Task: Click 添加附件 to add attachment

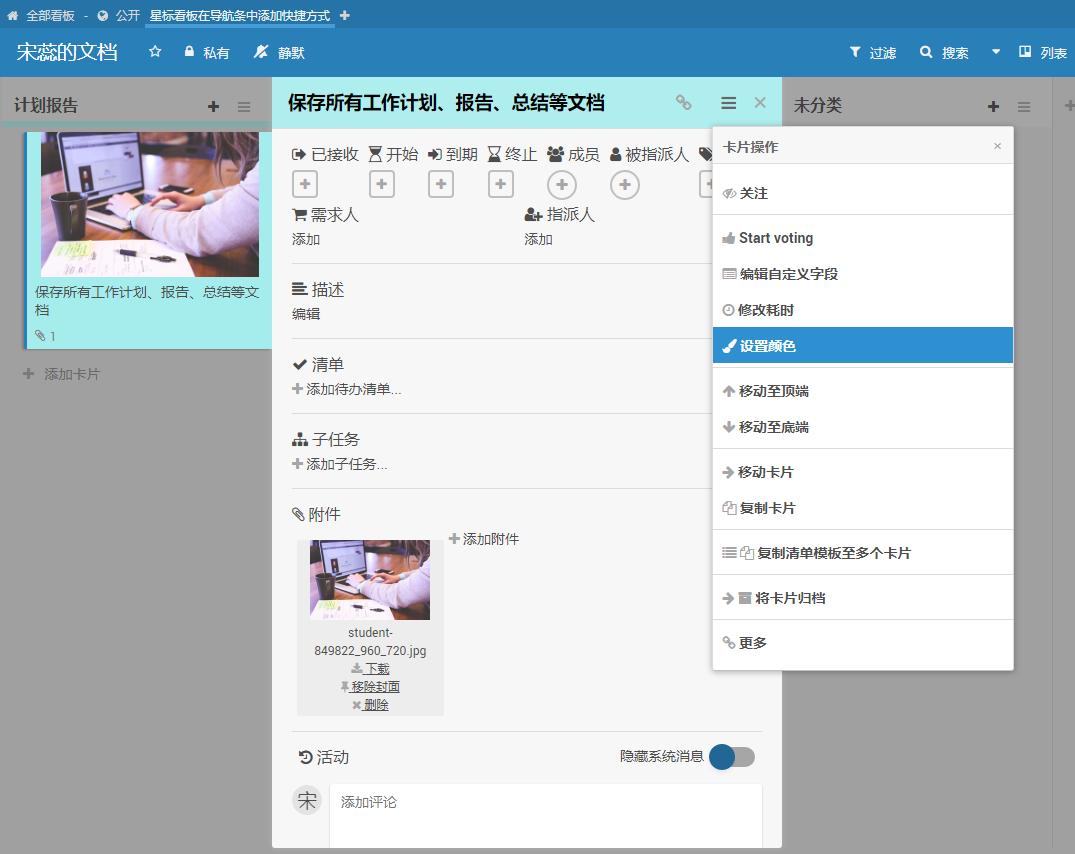Action: (484, 539)
